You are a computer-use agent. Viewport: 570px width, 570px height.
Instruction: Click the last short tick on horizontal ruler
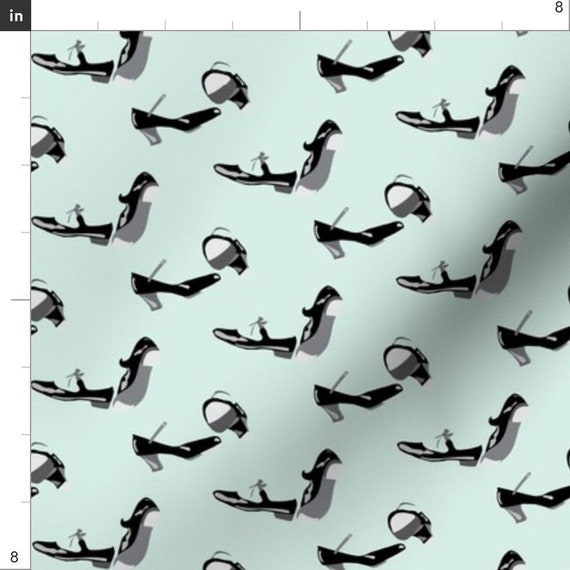502,25
